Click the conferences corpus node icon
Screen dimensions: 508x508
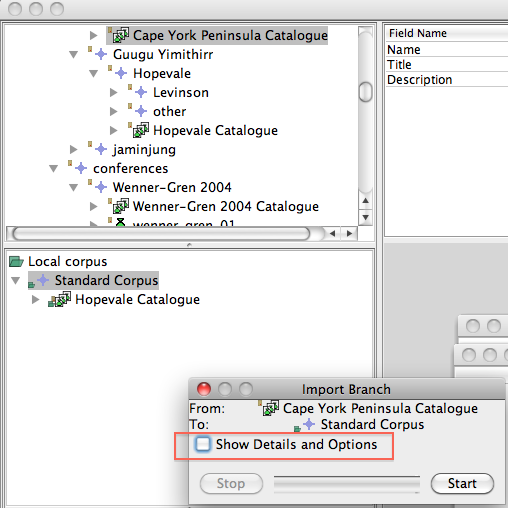[81, 168]
